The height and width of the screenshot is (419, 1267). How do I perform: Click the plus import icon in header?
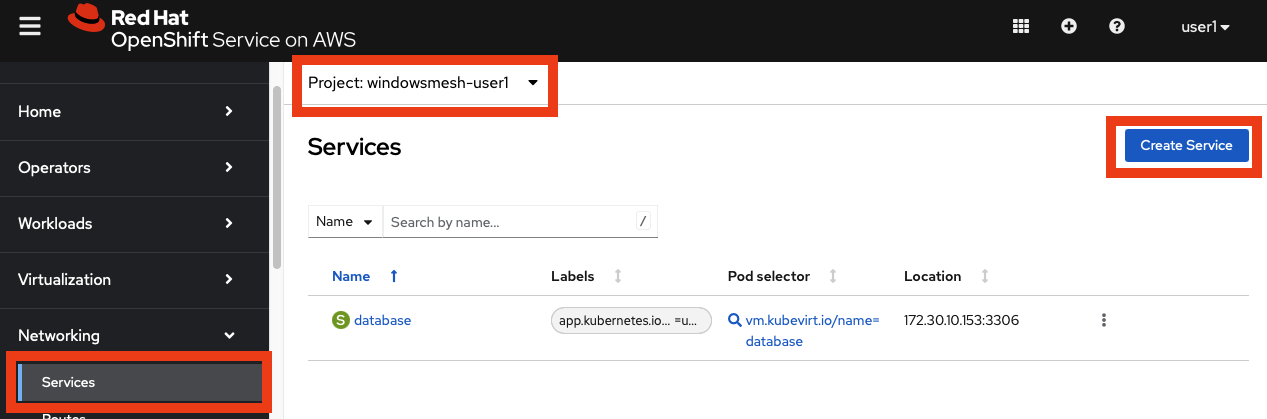click(x=1069, y=27)
